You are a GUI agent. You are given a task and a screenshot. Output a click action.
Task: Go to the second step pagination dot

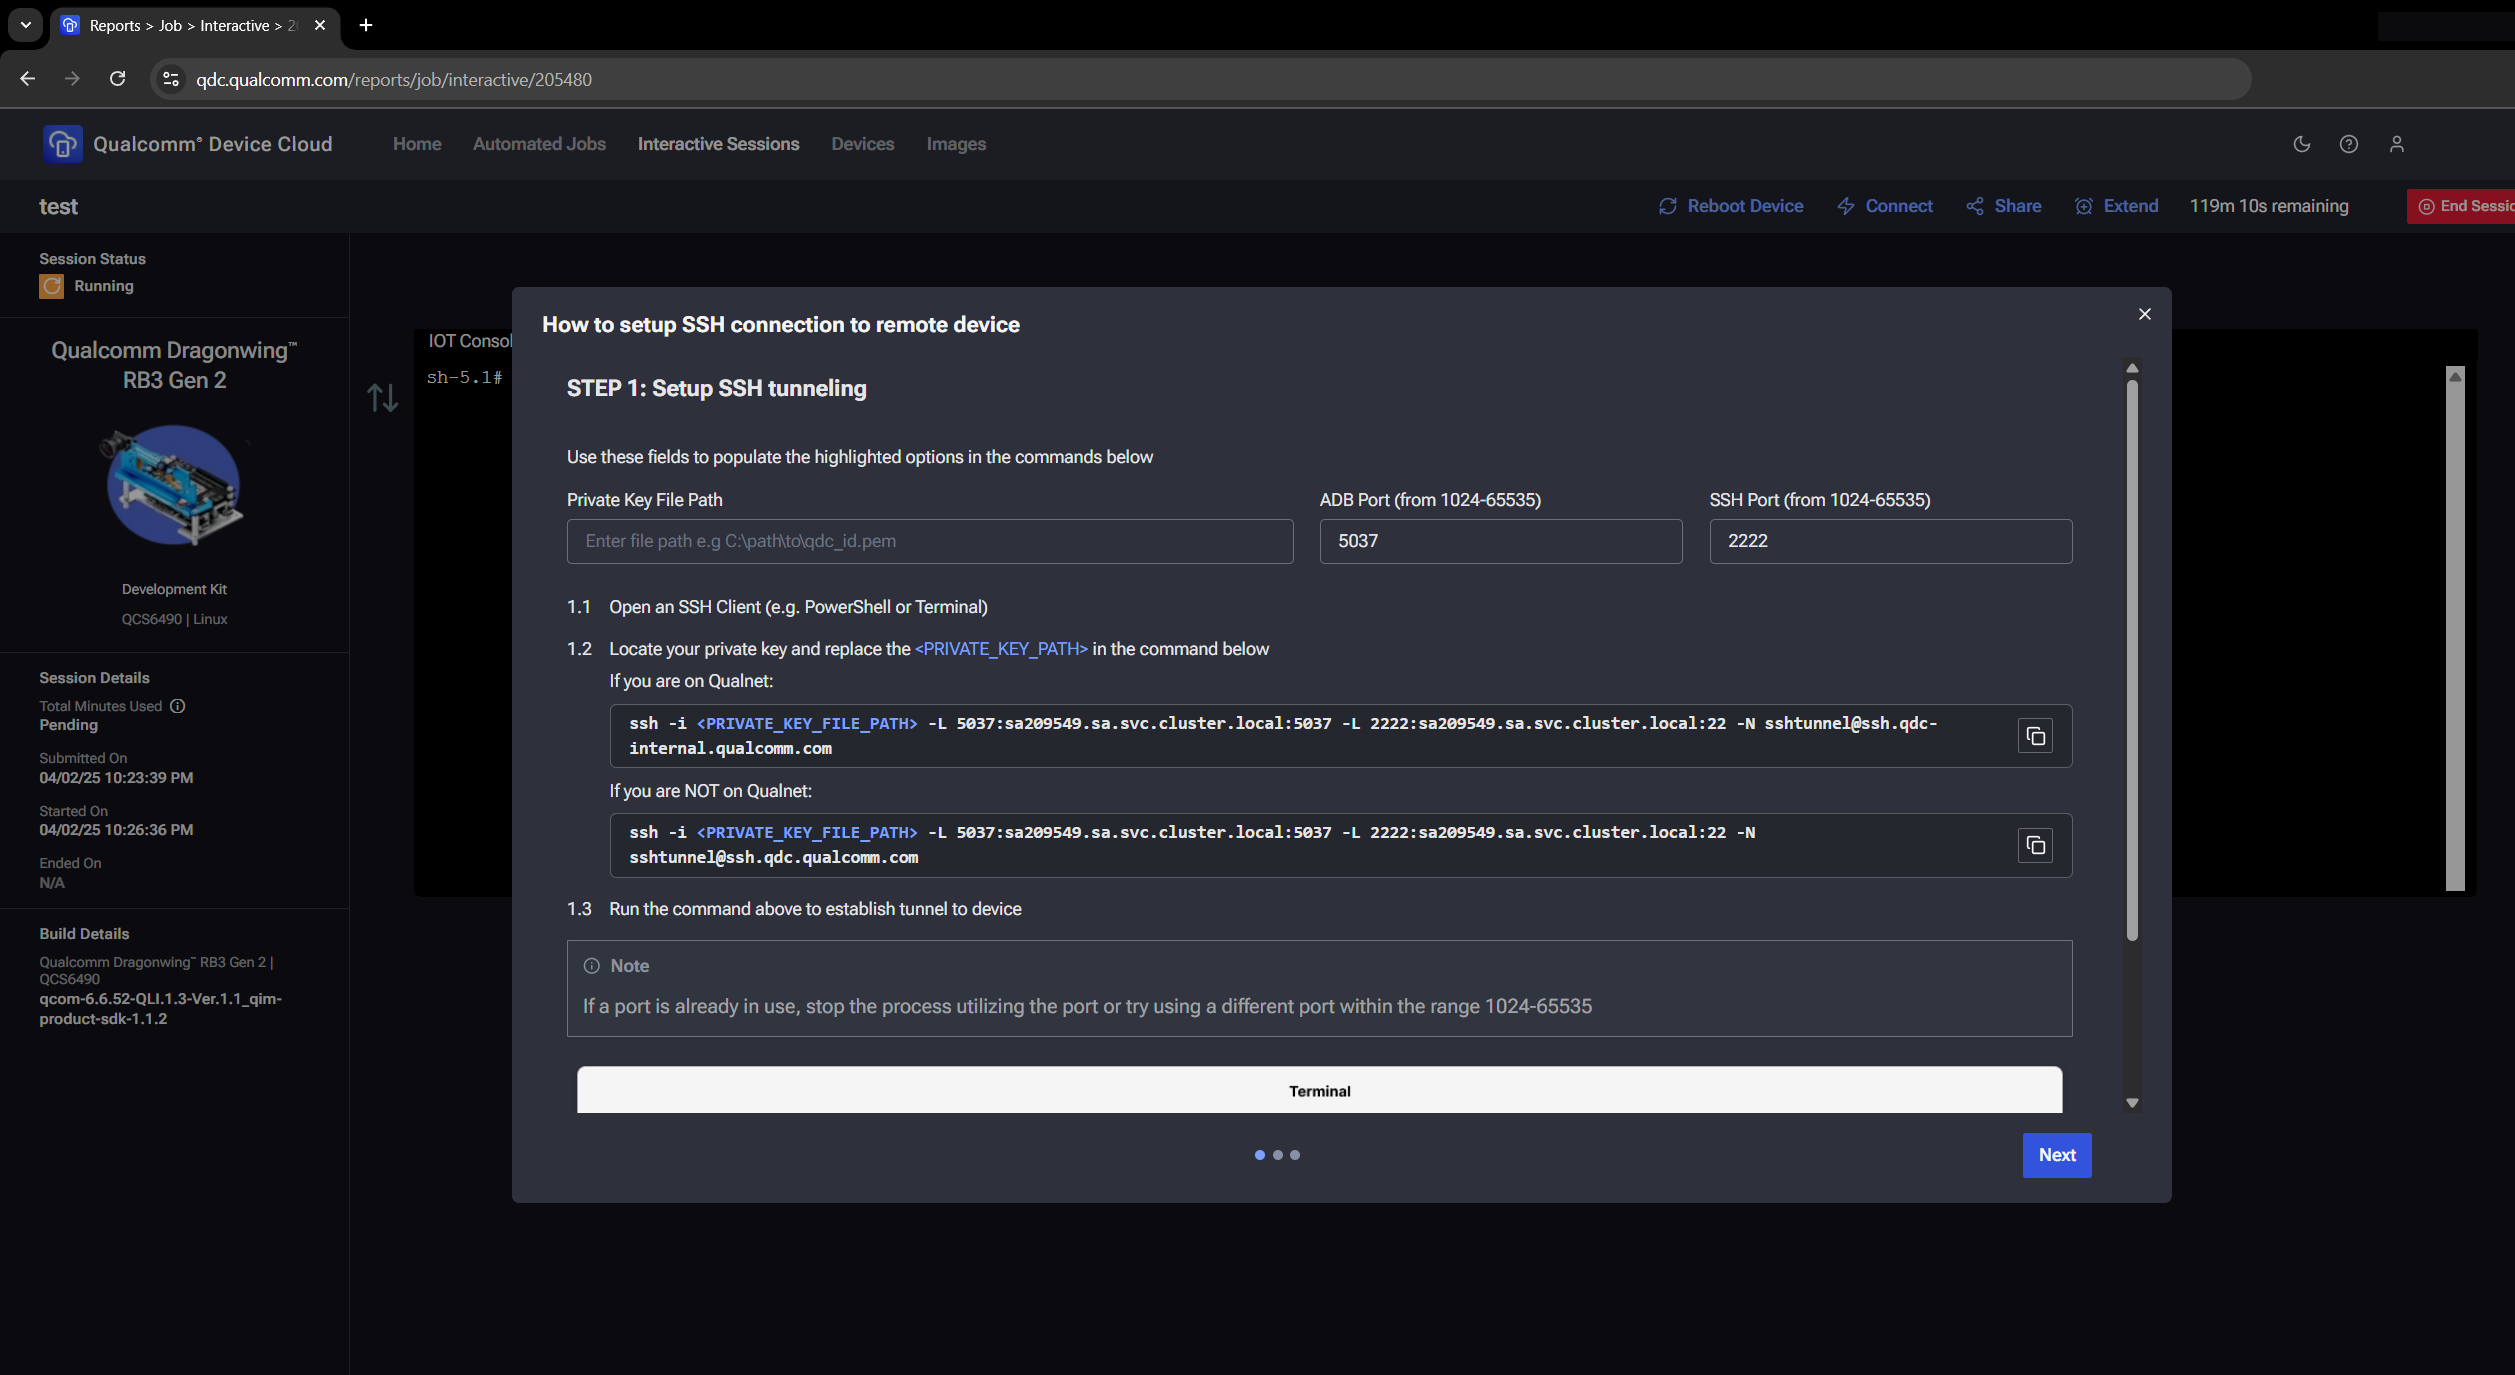pyautogui.click(x=1277, y=1155)
